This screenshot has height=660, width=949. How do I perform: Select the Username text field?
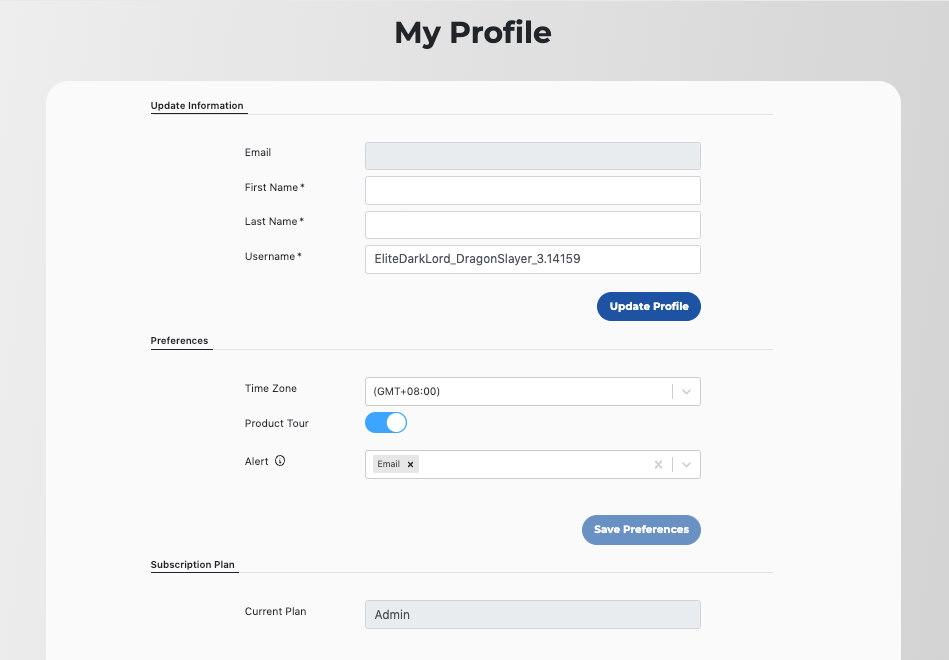click(x=532, y=259)
